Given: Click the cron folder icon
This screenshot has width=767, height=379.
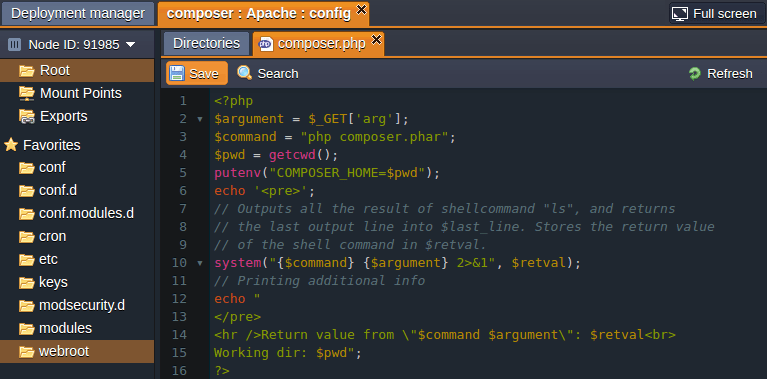Looking at the screenshot, I should pos(27,237).
